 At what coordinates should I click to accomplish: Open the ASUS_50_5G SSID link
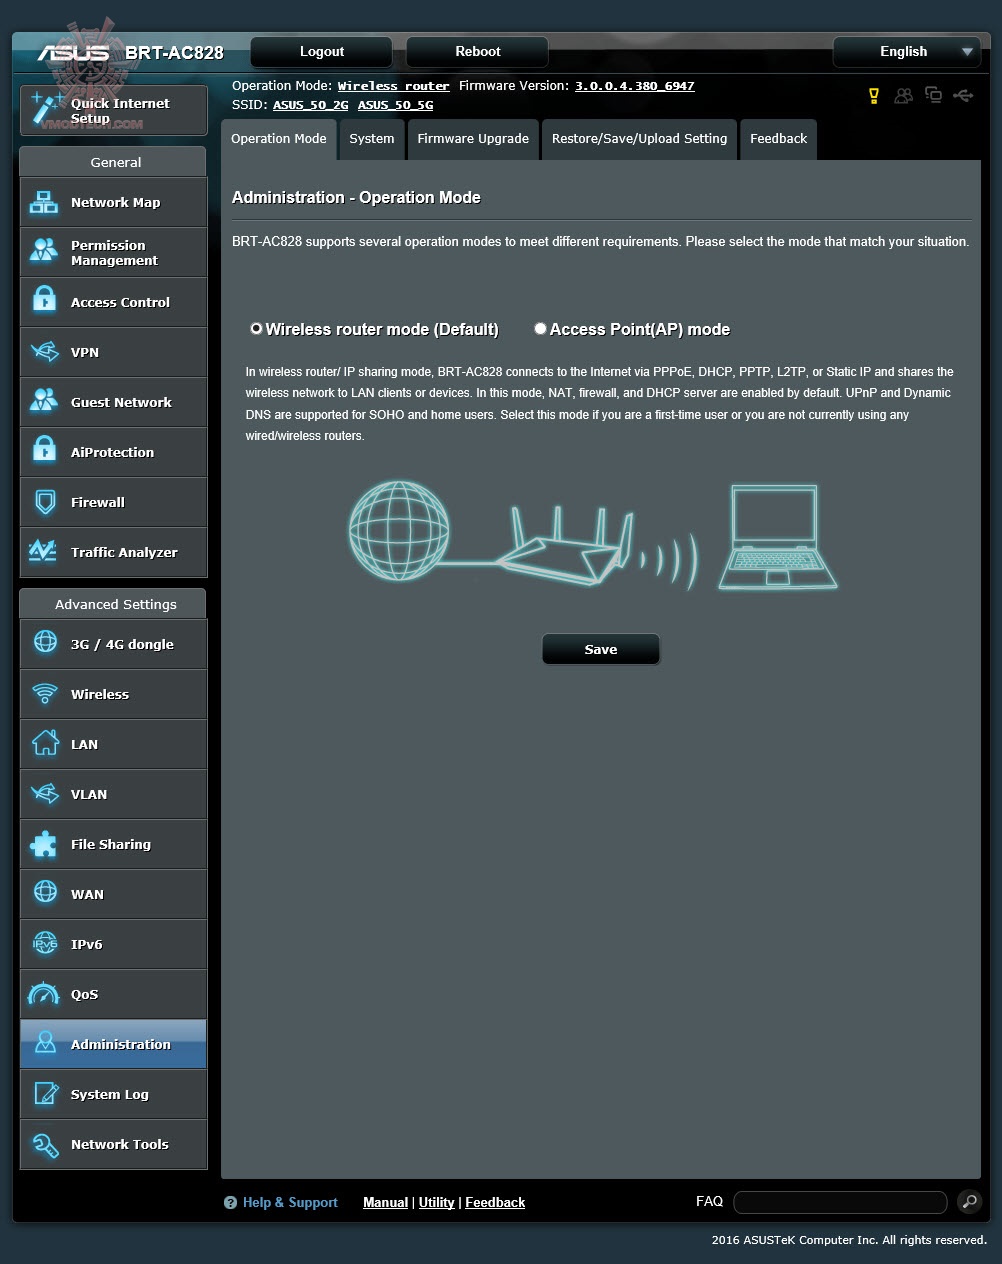(395, 105)
